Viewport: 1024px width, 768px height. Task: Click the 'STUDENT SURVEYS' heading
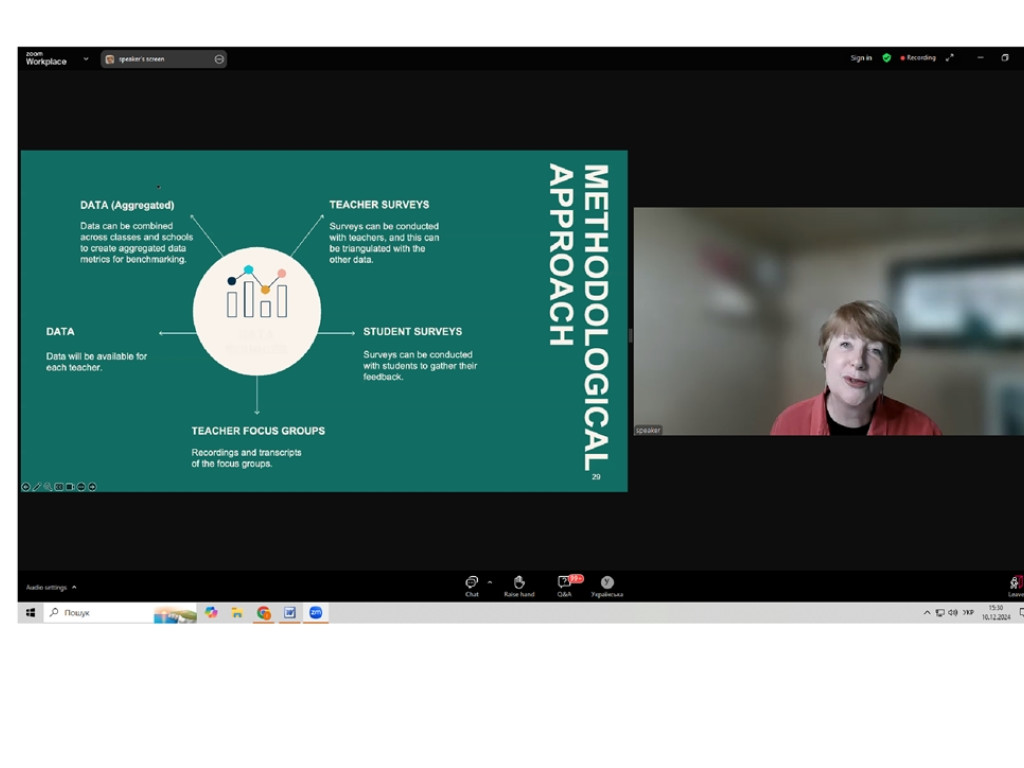[x=412, y=331]
